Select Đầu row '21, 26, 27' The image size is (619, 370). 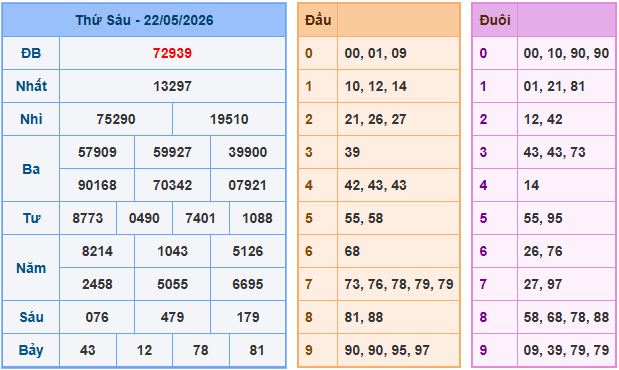pyautogui.click(x=376, y=119)
